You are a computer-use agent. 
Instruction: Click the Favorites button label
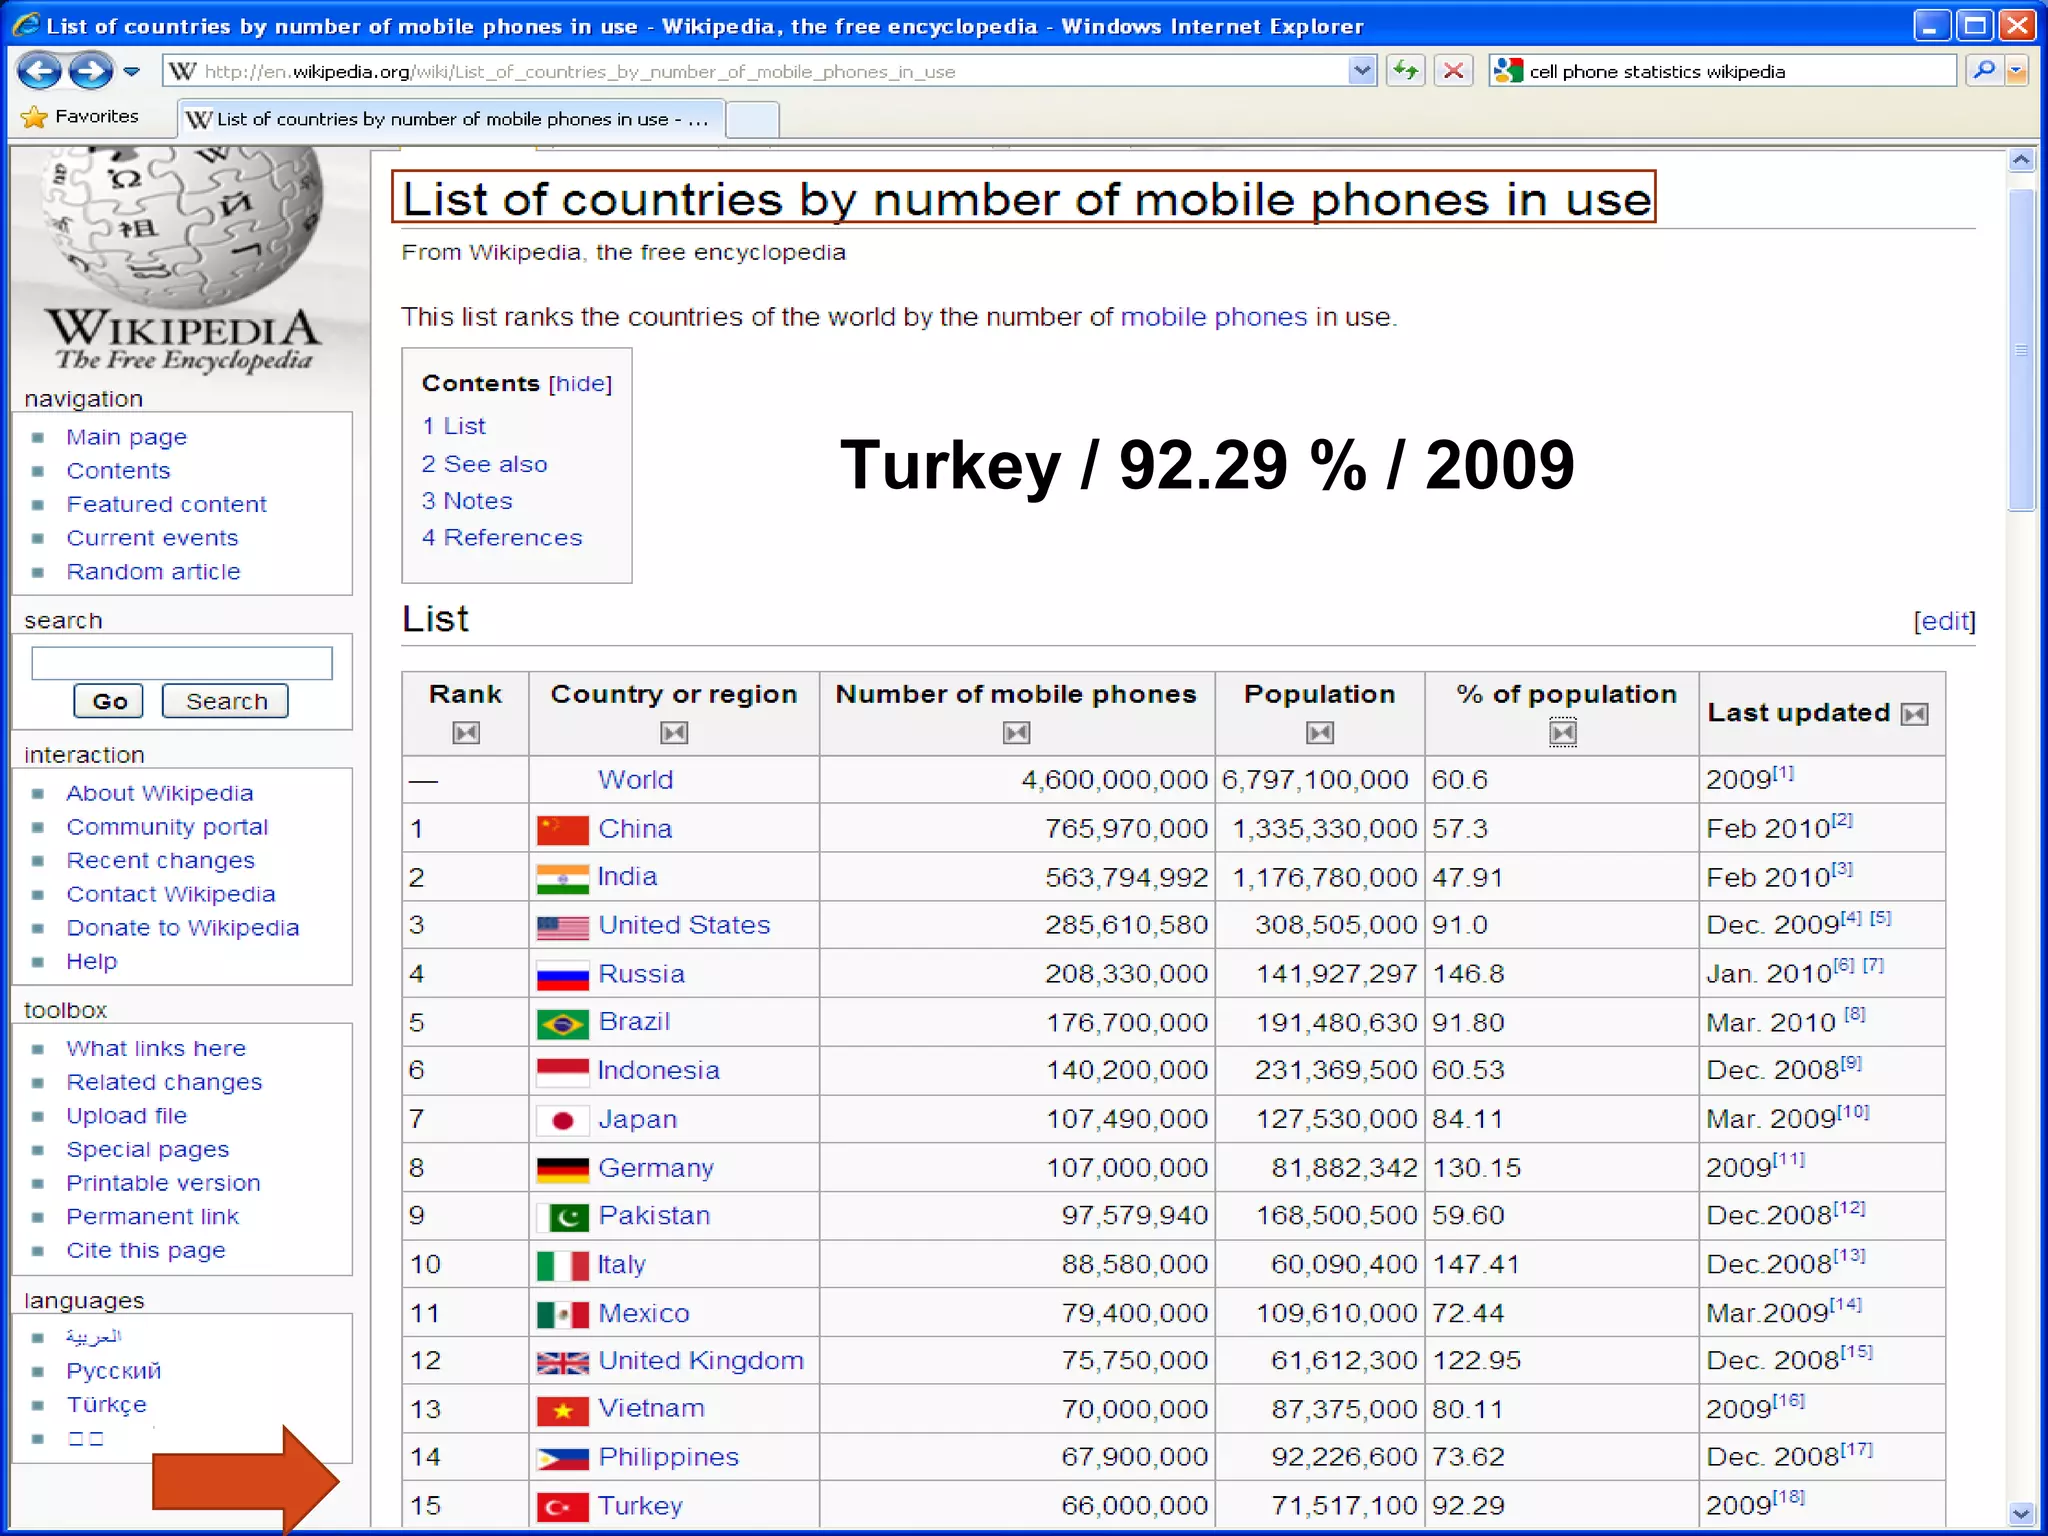coord(97,116)
